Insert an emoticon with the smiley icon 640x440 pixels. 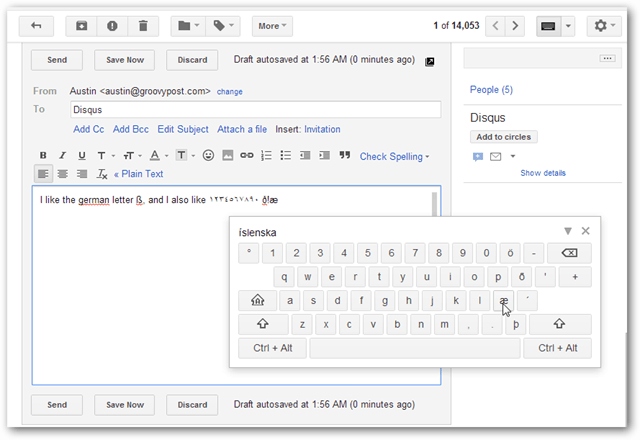[x=208, y=156]
